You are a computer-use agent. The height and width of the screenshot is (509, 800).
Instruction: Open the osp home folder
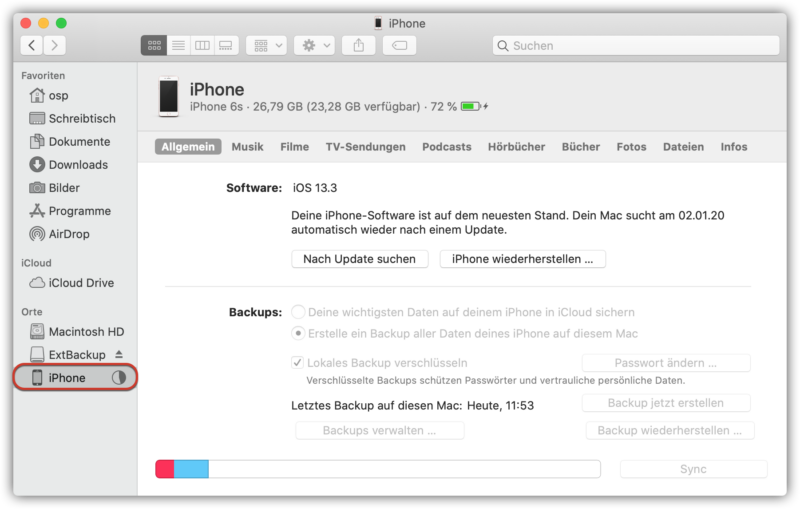(76, 95)
